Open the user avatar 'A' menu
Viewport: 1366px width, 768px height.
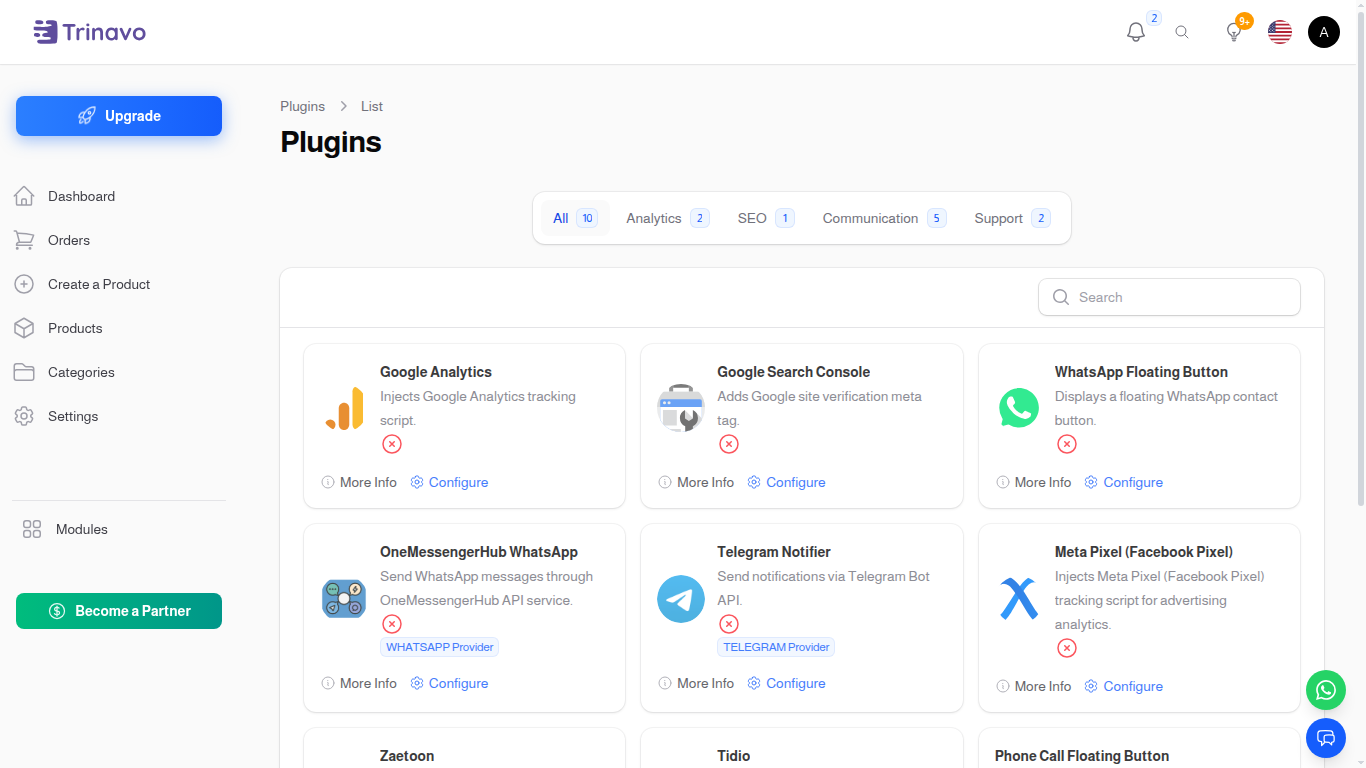[x=1324, y=32]
